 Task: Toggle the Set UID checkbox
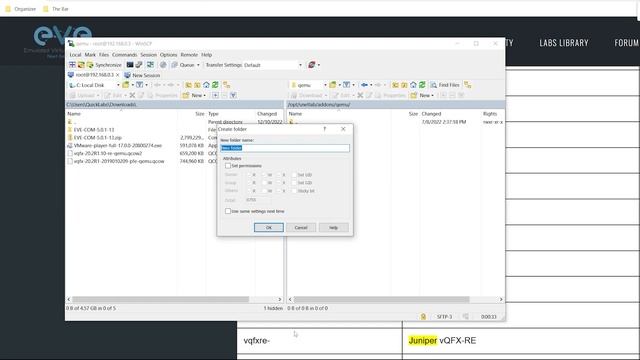tap(294, 175)
